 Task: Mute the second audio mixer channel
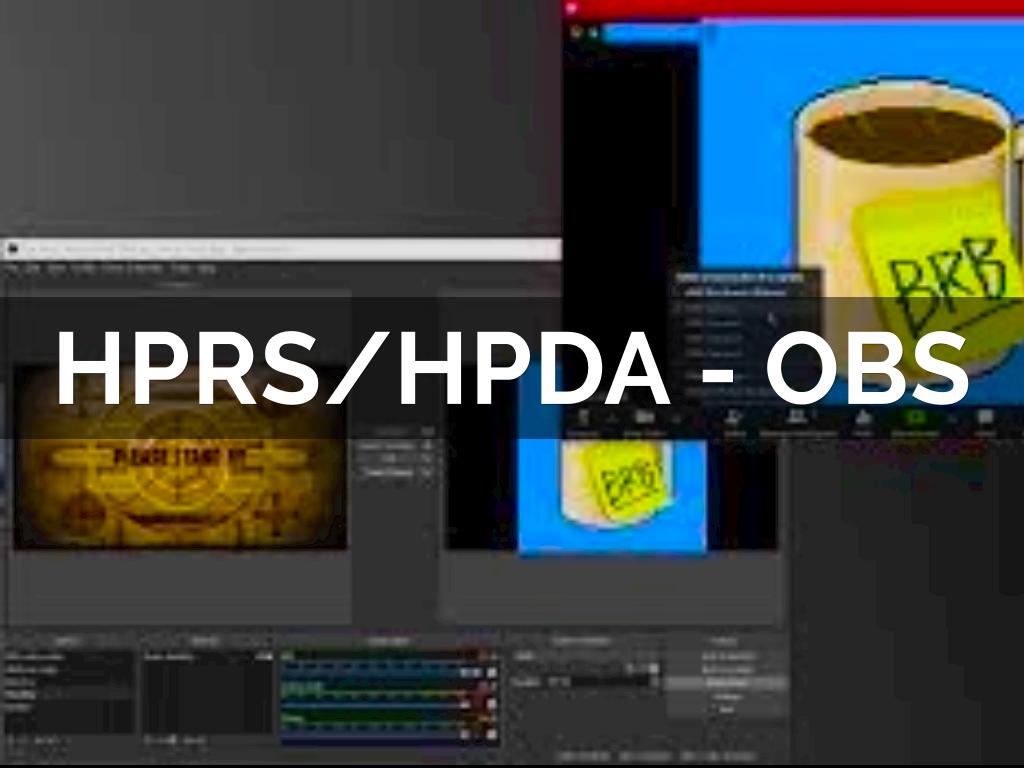tap(490, 689)
